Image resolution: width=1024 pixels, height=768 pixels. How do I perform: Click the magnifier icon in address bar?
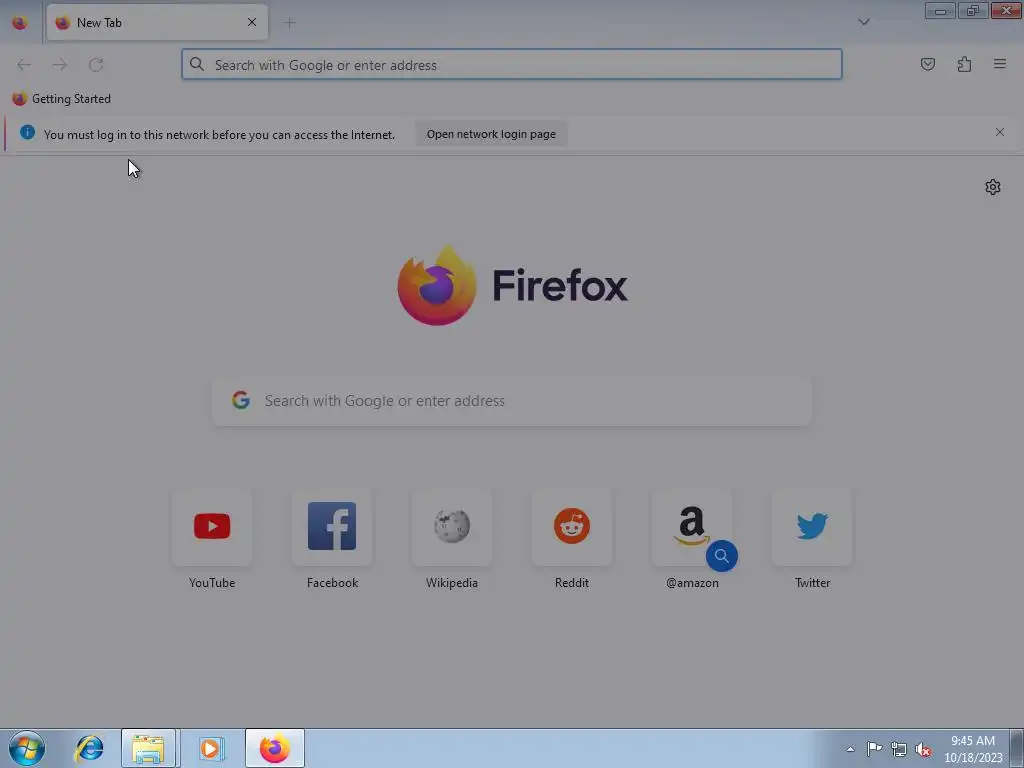197,64
